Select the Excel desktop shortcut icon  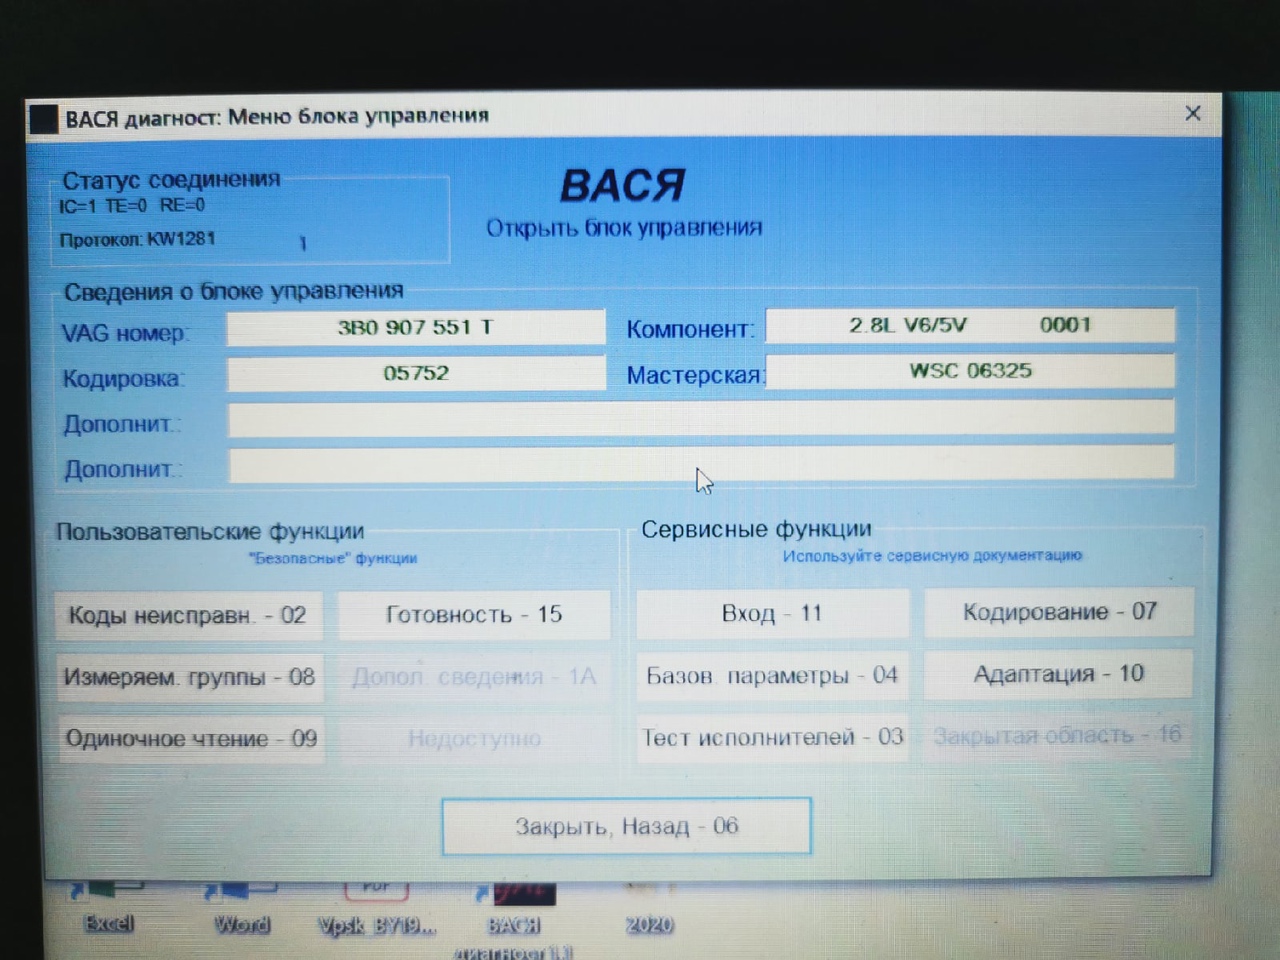click(x=108, y=905)
